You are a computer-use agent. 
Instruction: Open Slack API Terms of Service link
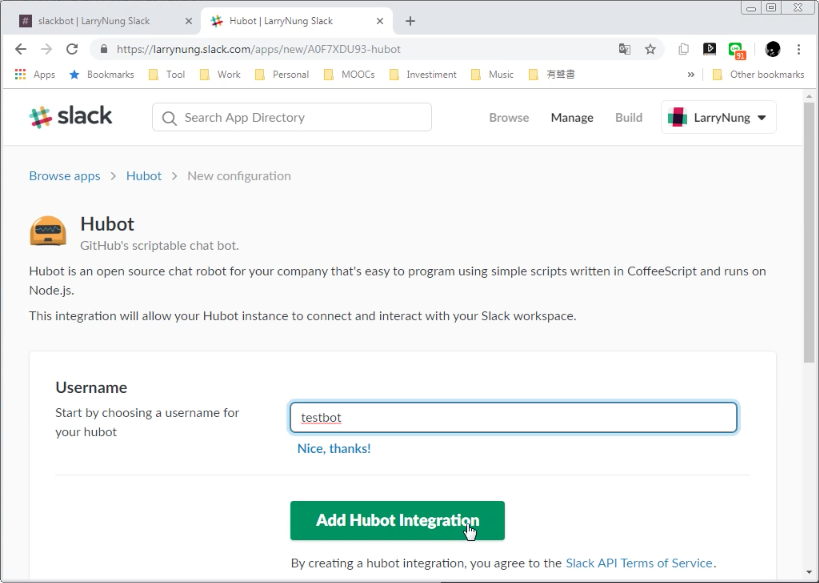[639, 563]
